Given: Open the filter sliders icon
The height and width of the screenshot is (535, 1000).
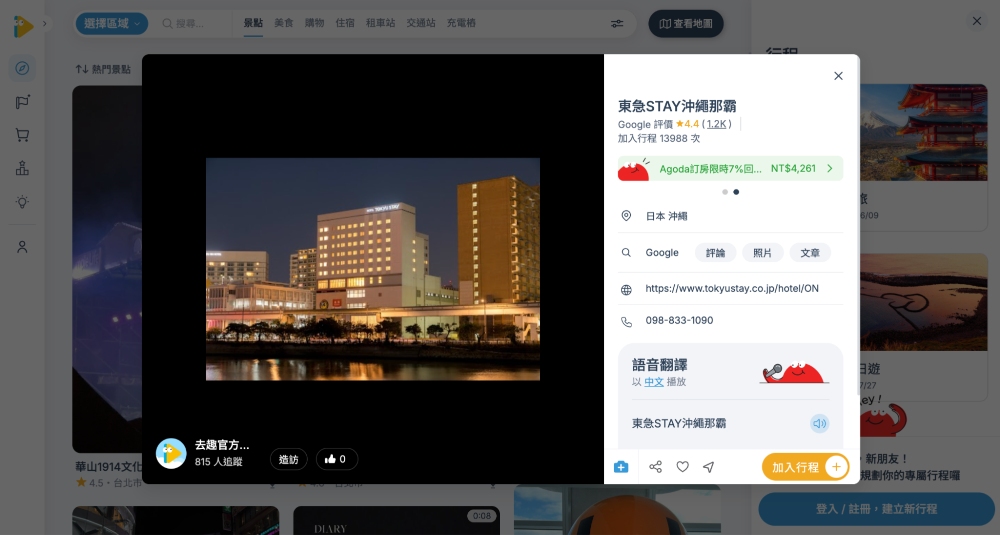Looking at the screenshot, I should pos(617,24).
